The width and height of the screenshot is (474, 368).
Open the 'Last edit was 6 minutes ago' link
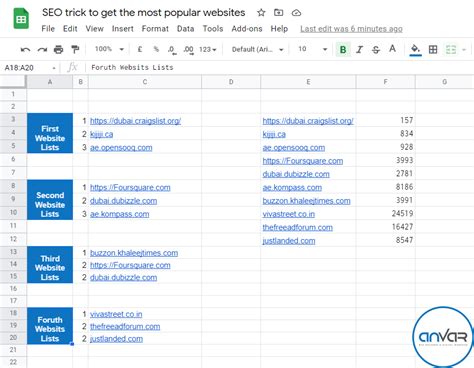tap(351, 29)
